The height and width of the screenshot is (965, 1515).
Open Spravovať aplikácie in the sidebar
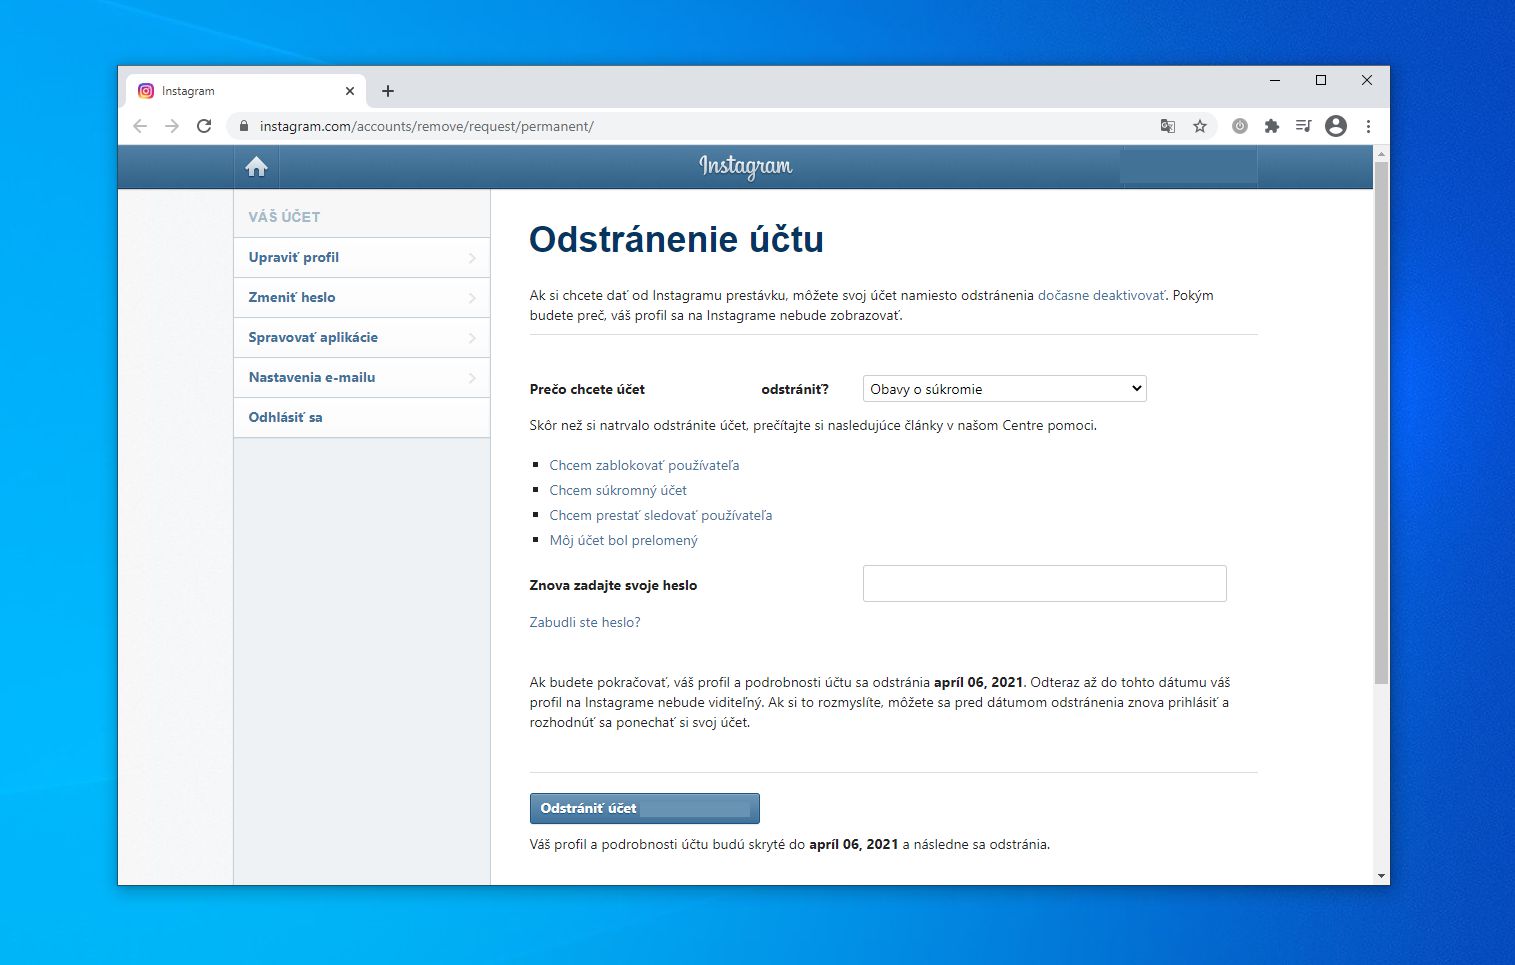[362, 338]
